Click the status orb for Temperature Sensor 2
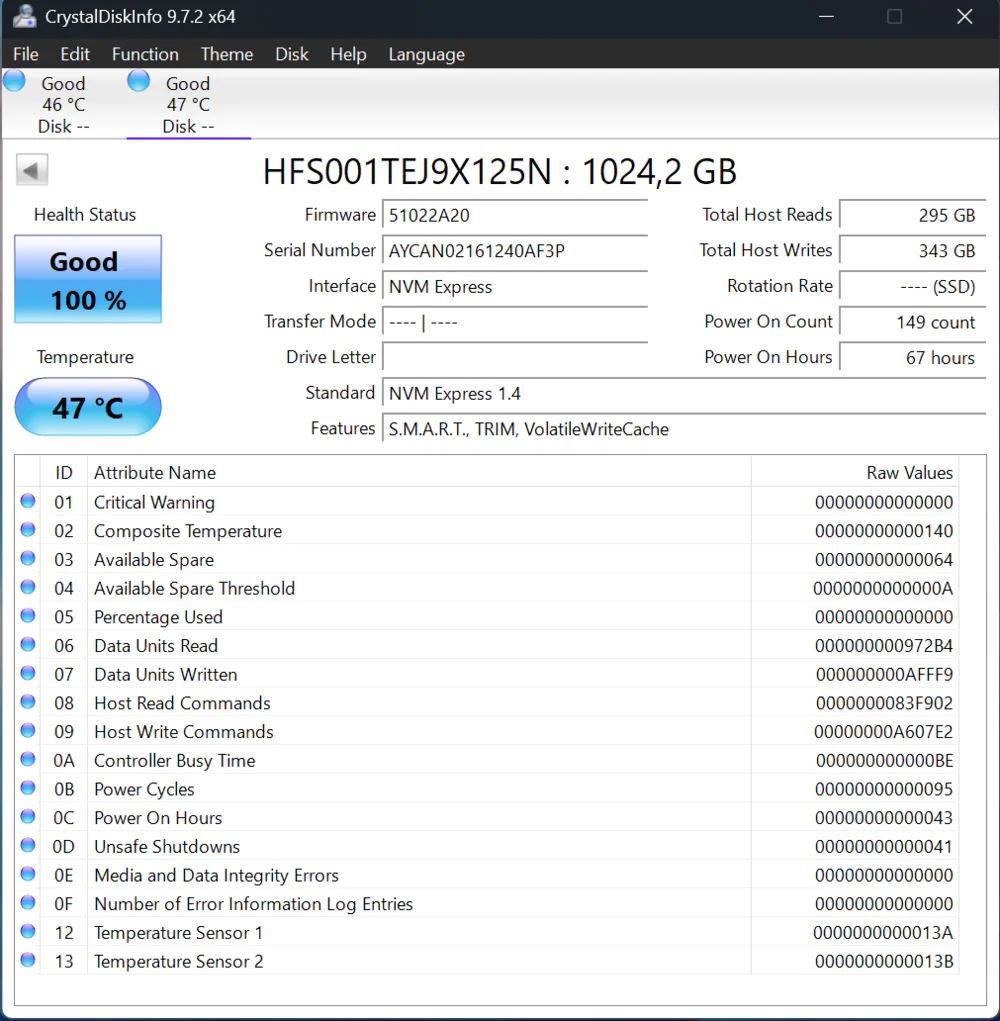This screenshot has height=1021, width=1000. (28, 960)
